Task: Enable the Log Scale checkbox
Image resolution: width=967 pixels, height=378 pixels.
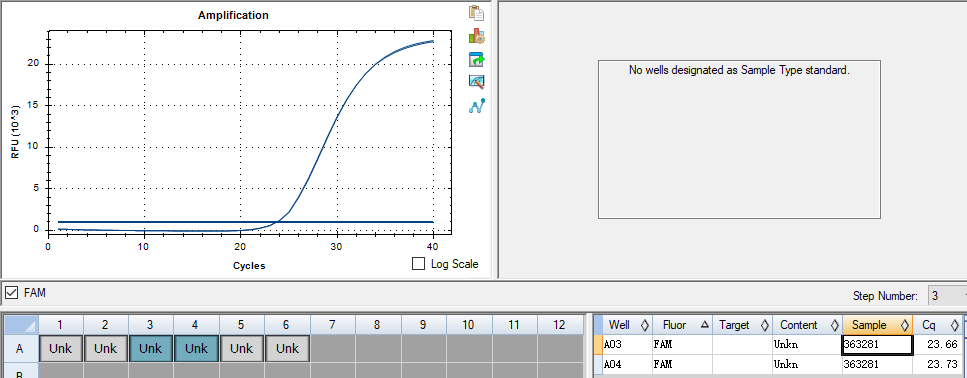Action: 419,264
